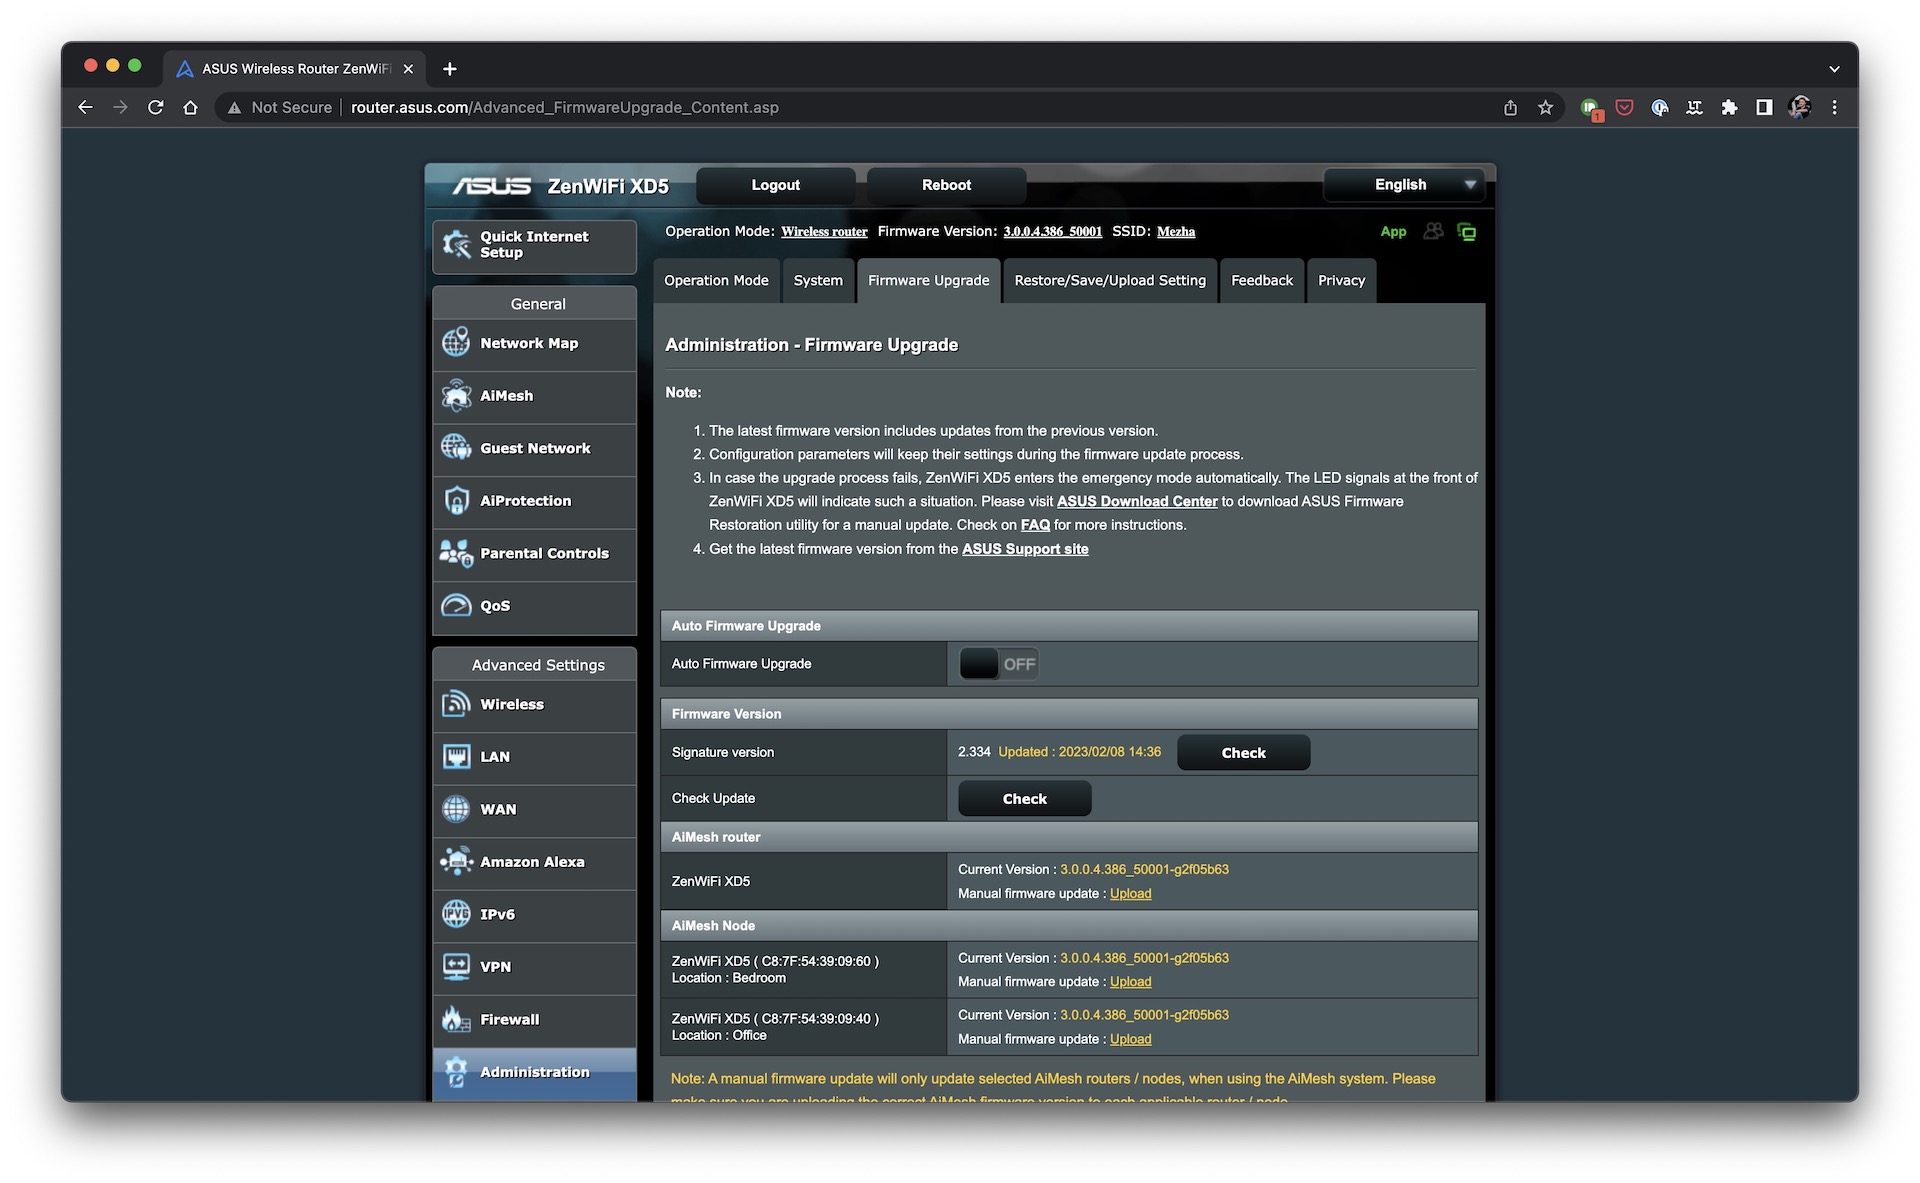
Task: Click Upload for Office AiMesh node
Action: click(1130, 1039)
